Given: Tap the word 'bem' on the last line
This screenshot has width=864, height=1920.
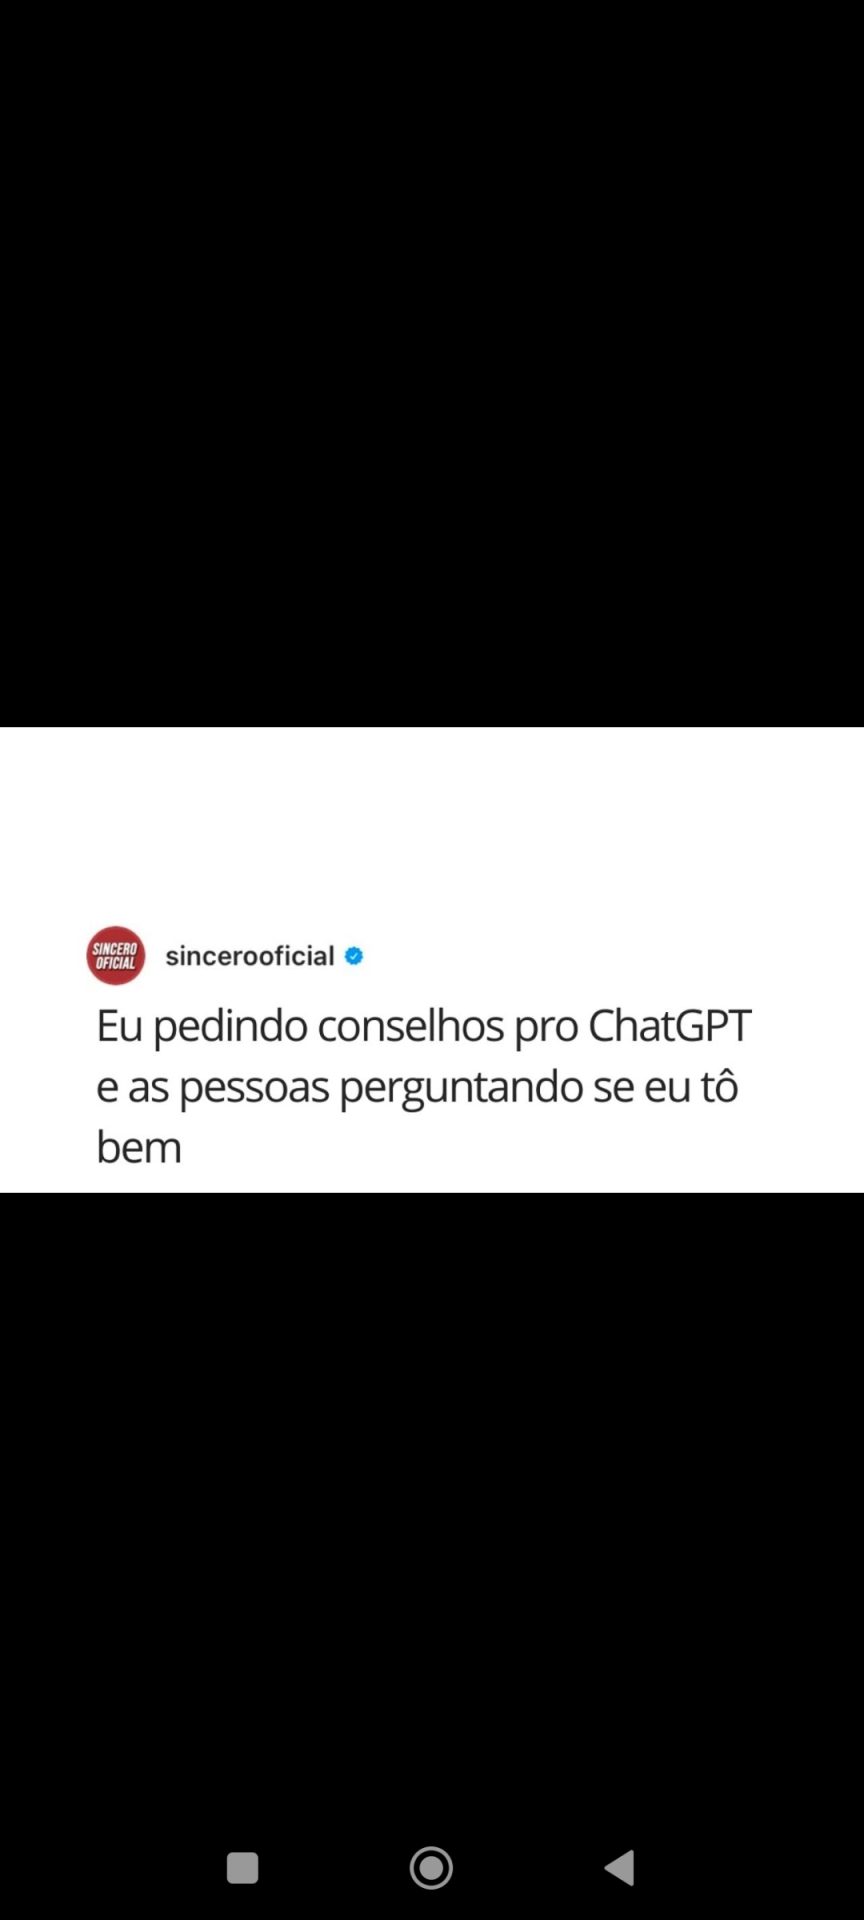Looking at the screenshot, I should (x=139, y=1147).
